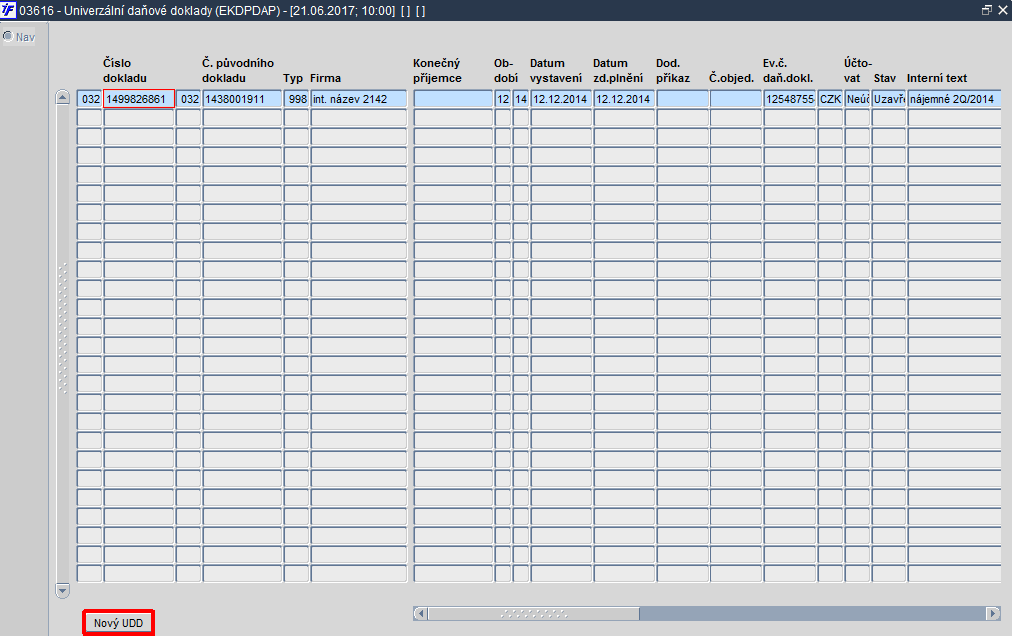Viewport: 1012px width, 636px height.
Task: Click the Stav field showing Uzavř
Action: coord(889,99)
